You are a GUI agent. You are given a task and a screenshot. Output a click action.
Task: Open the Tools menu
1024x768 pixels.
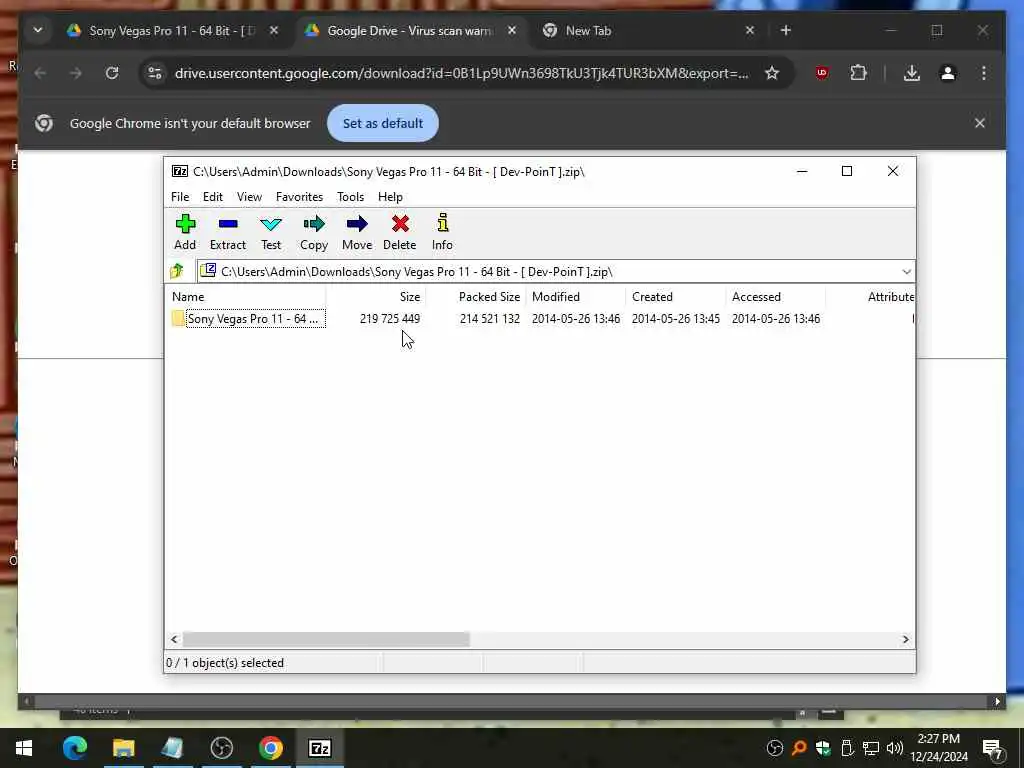[350, 197]
